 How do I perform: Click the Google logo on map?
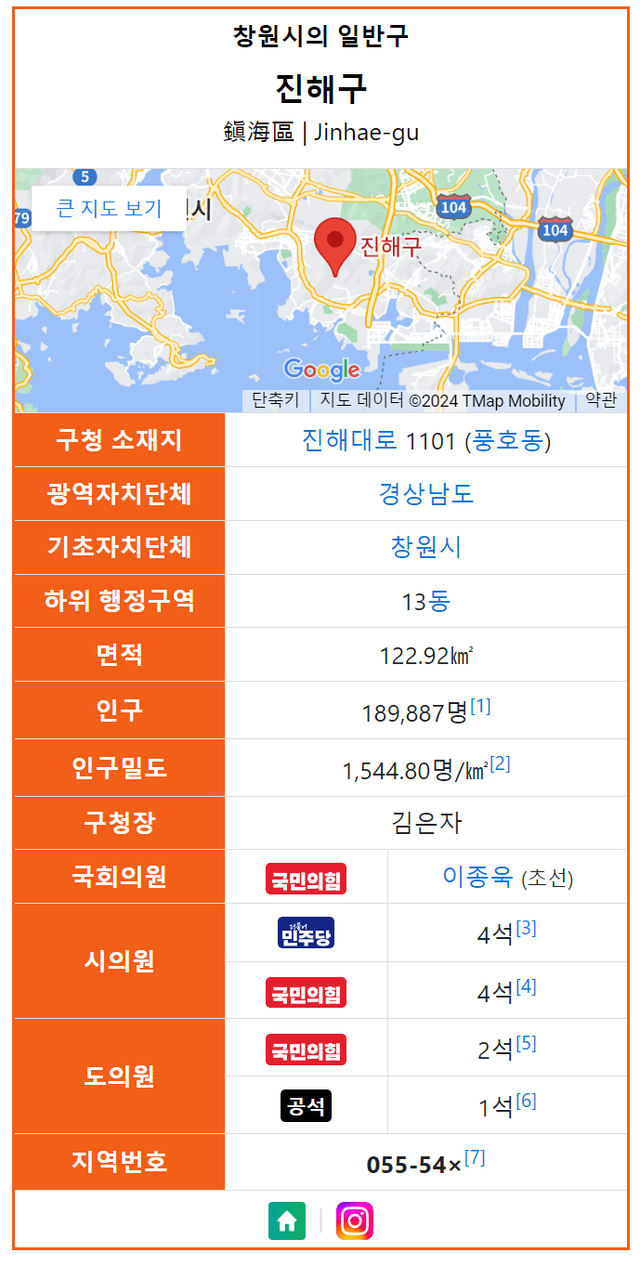[322, 370]
